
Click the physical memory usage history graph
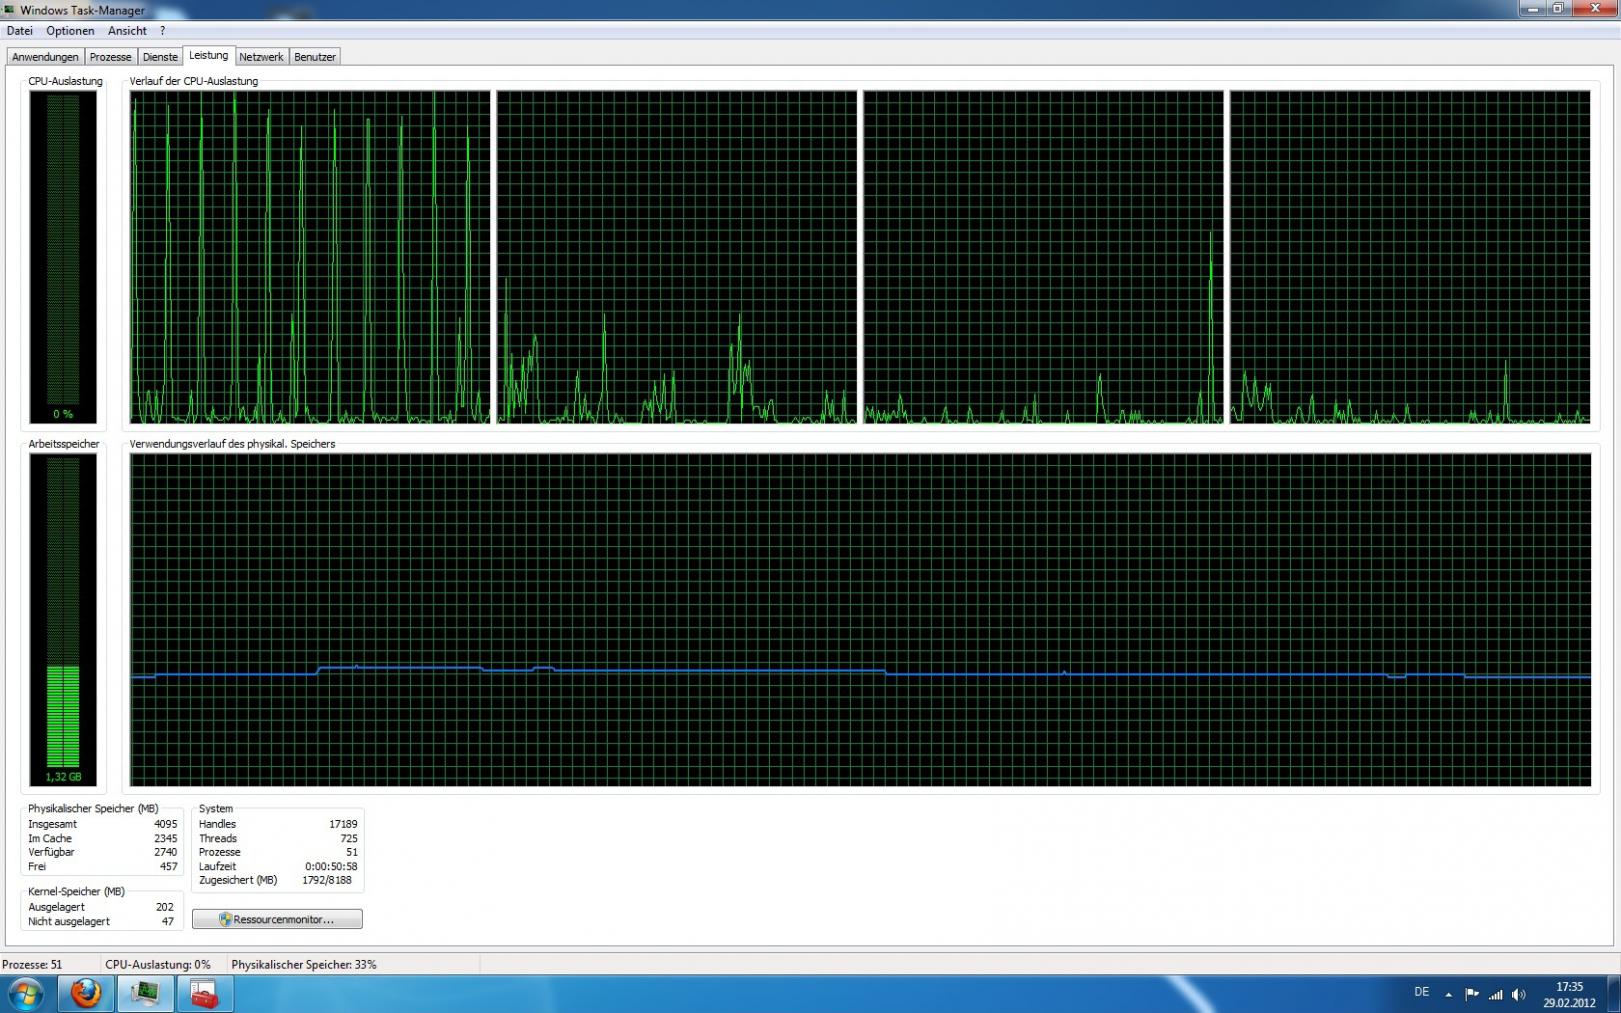click(x=860, y=619)
